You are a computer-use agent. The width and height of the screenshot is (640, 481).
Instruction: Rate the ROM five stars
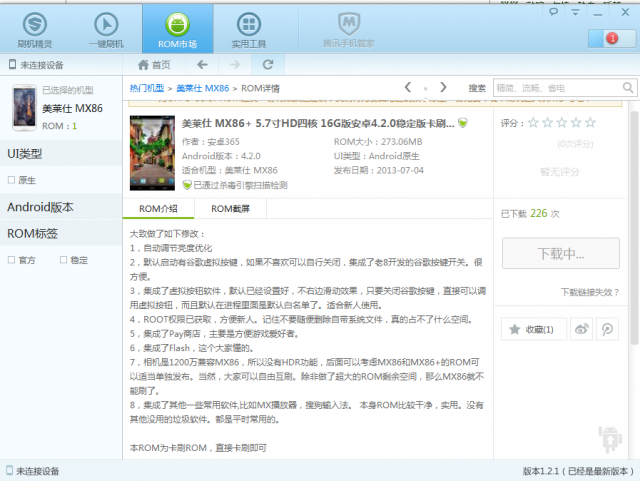(590, 122)
